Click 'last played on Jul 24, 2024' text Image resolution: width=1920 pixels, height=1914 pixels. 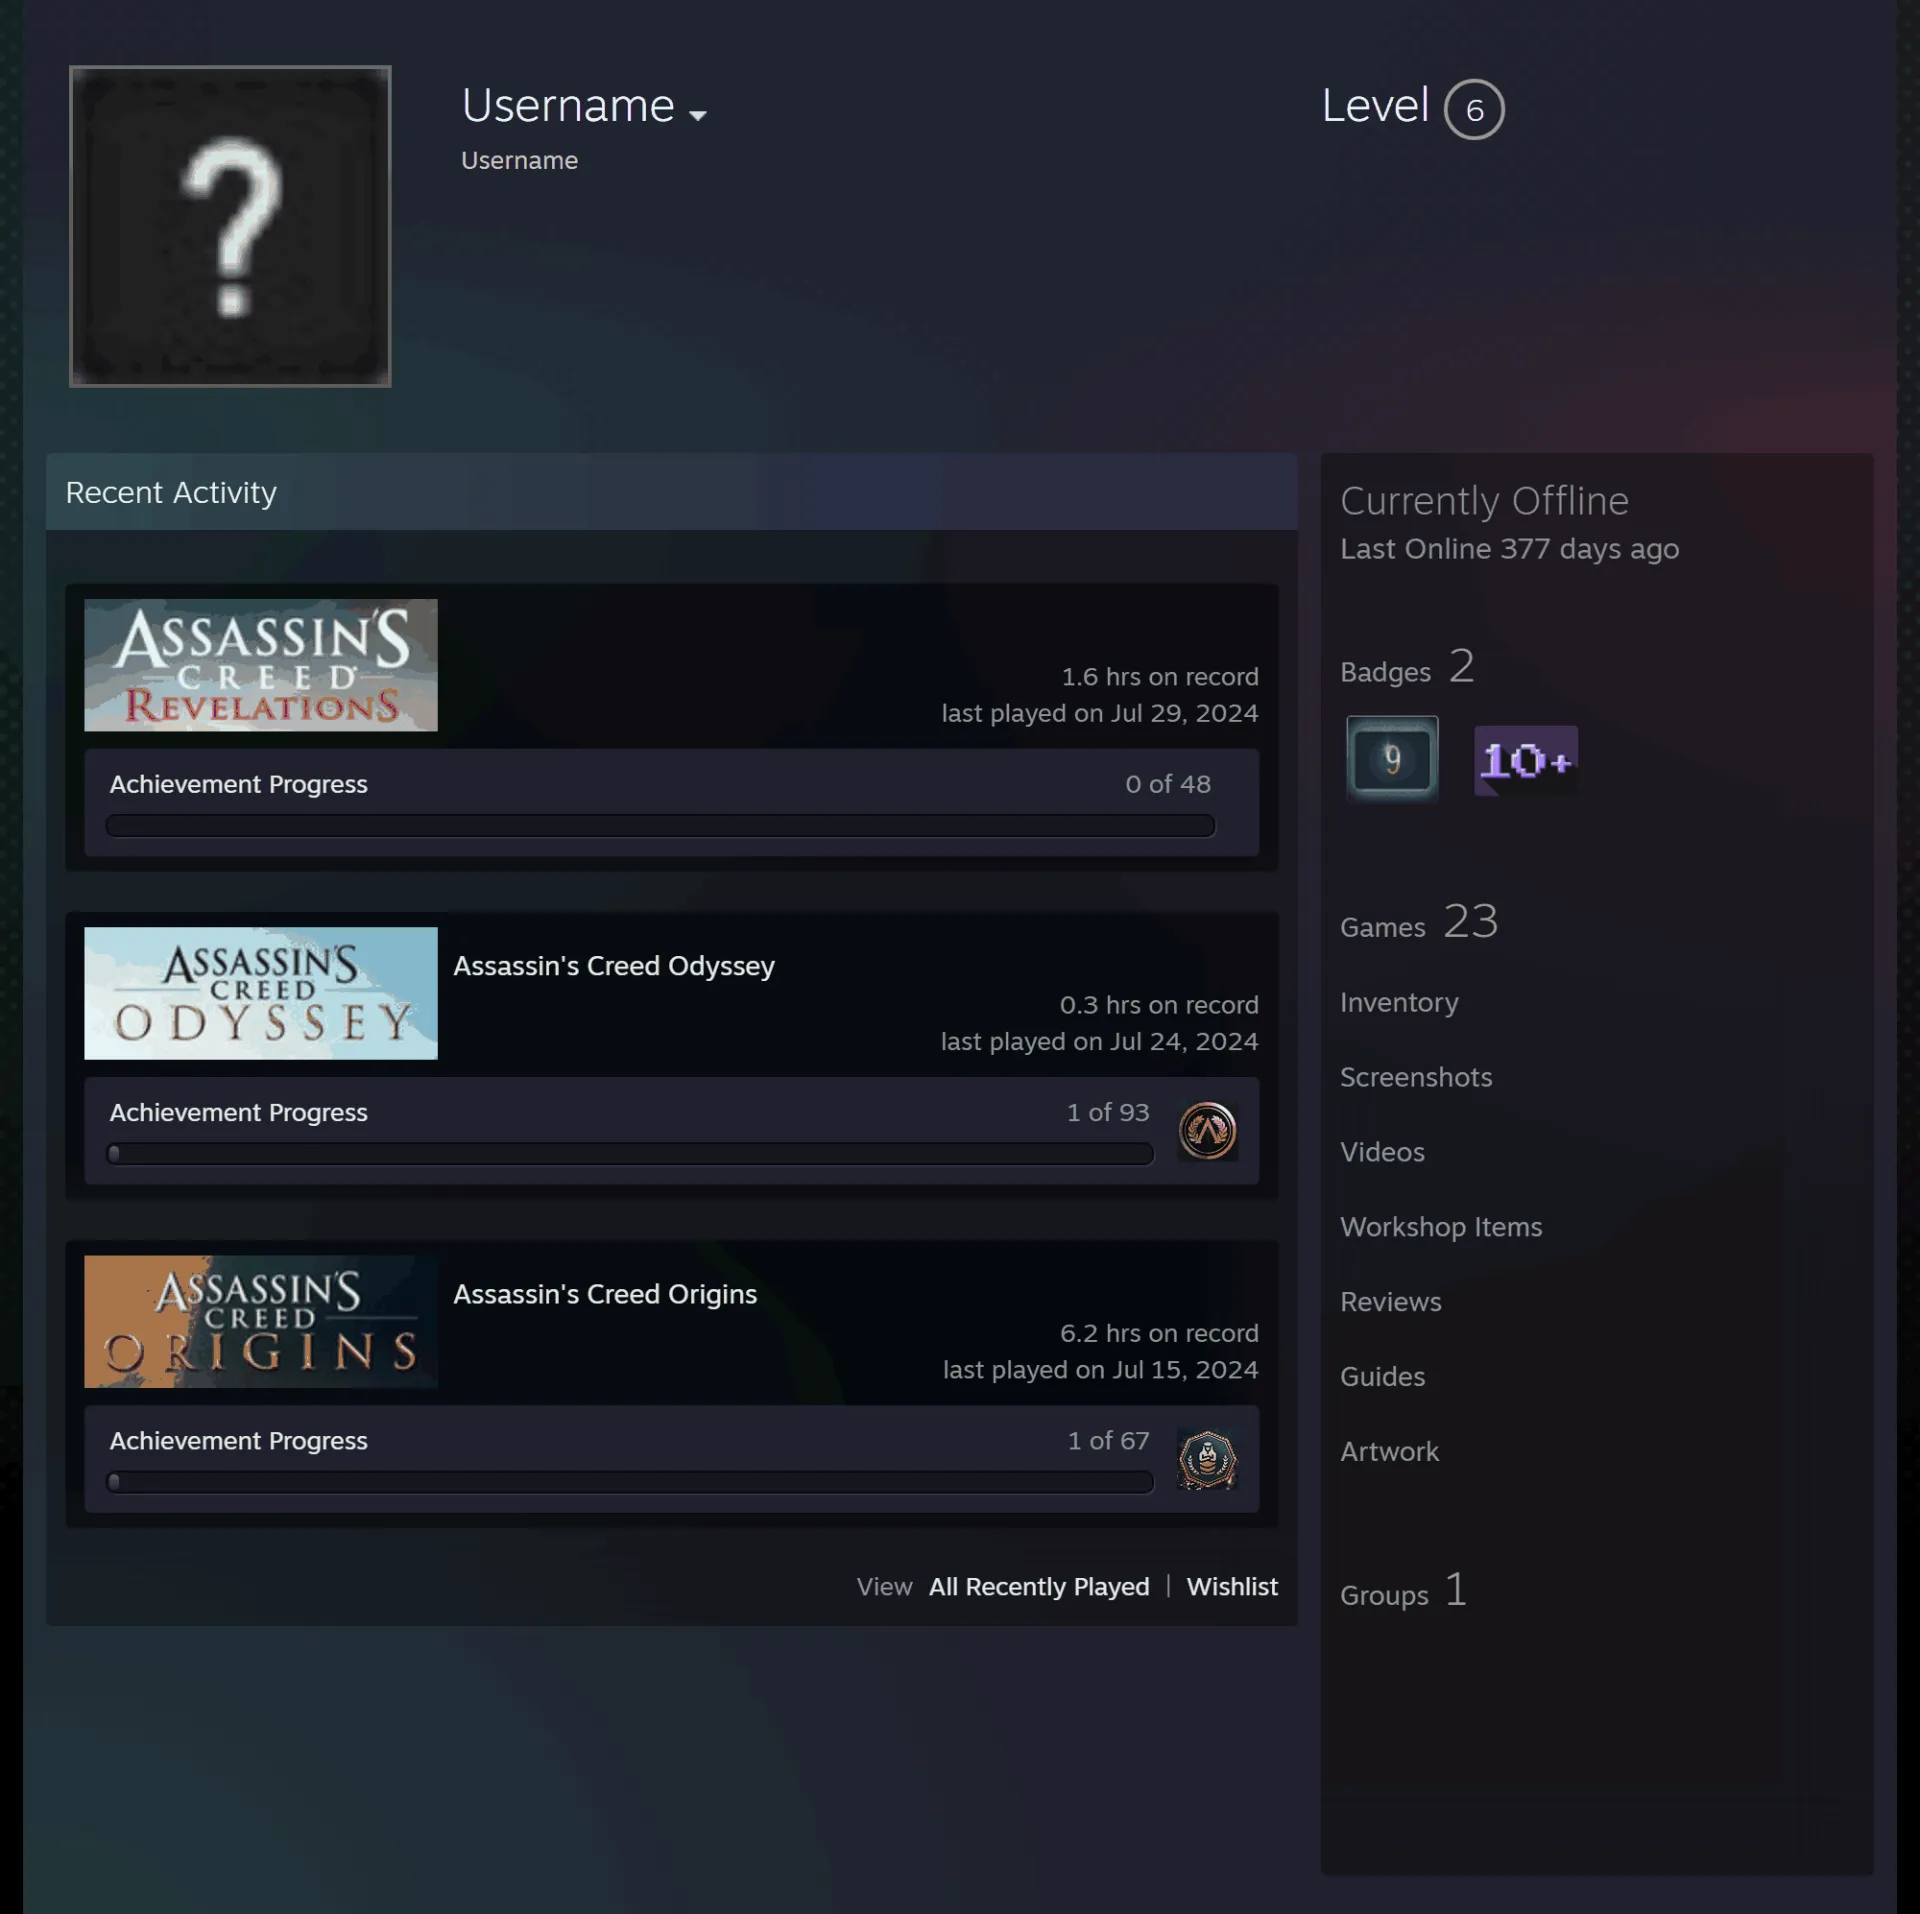1099,1041
